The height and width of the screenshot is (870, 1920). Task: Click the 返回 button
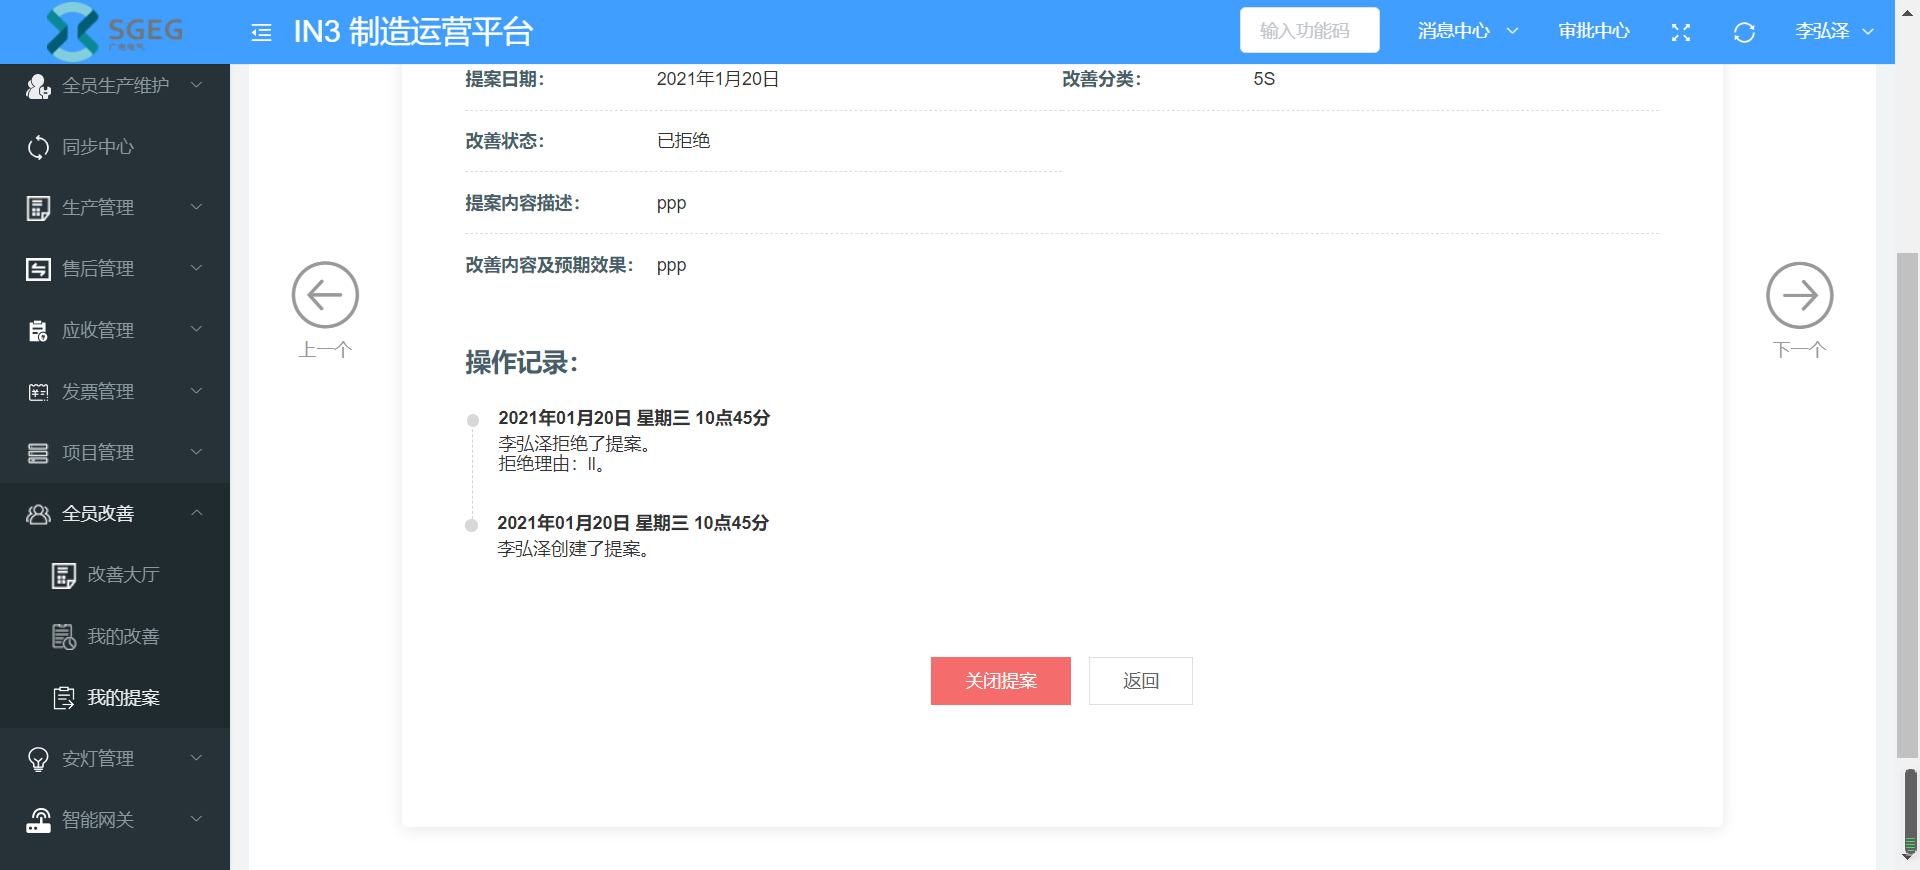1140,681
